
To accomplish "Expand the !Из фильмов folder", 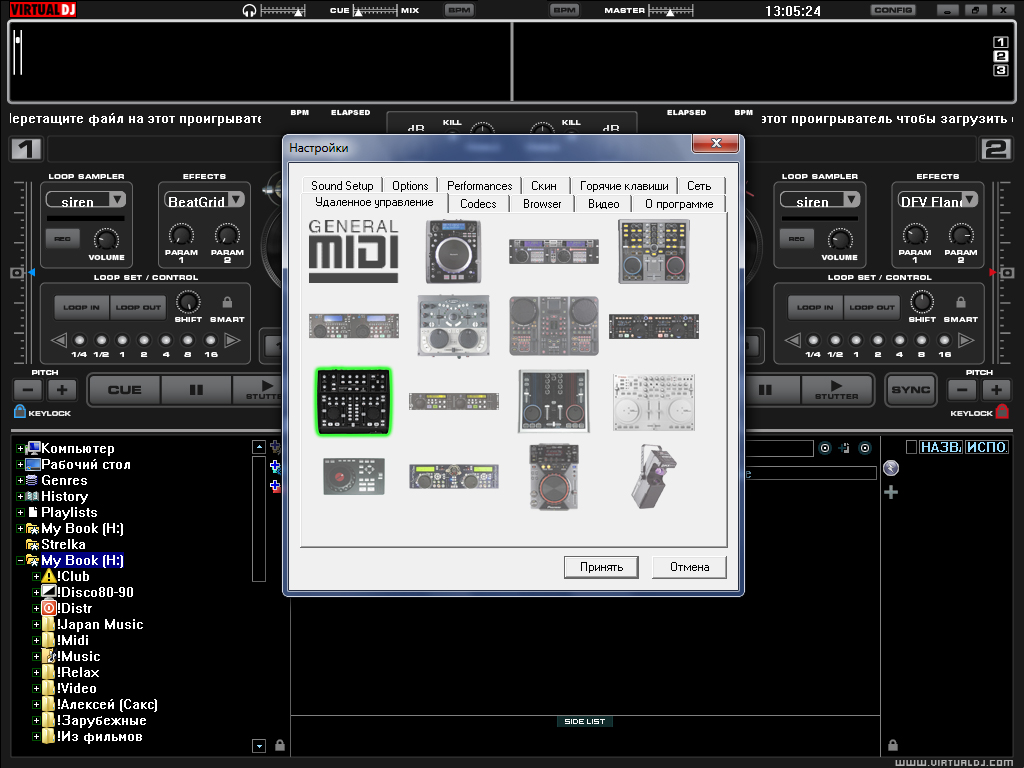I will (x=36, y=737).
